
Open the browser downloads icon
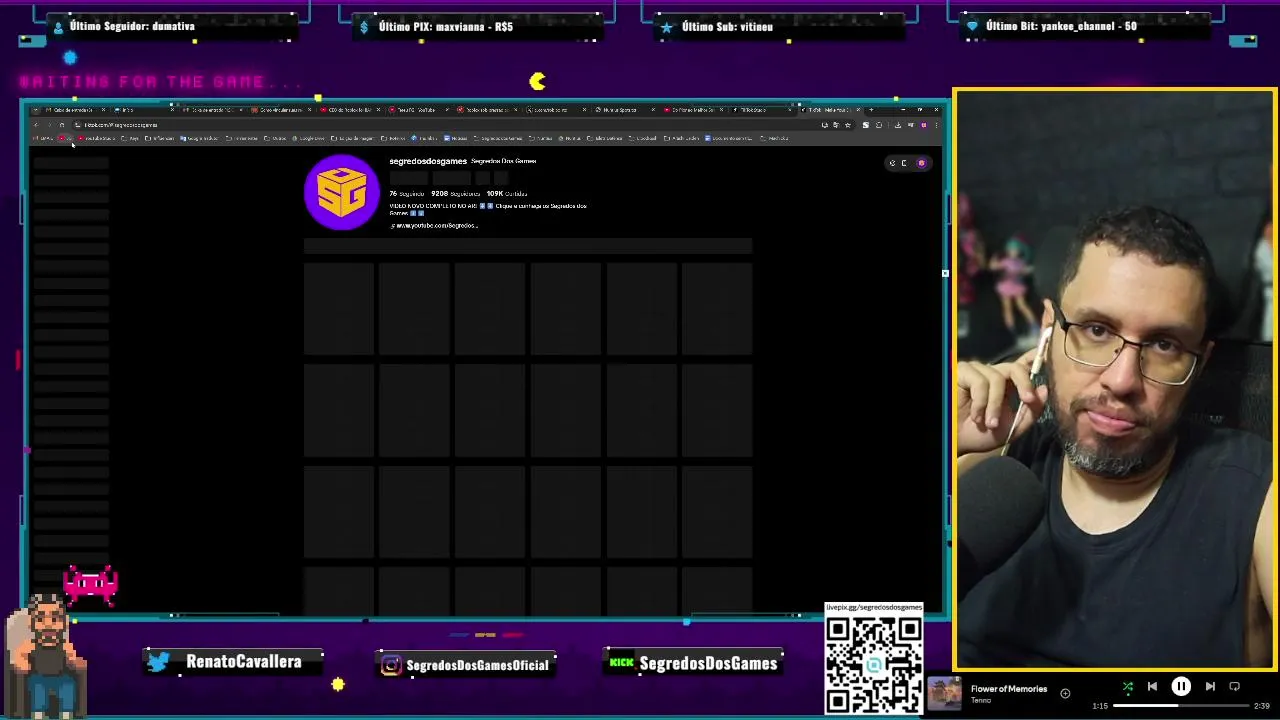coord(897,125)
